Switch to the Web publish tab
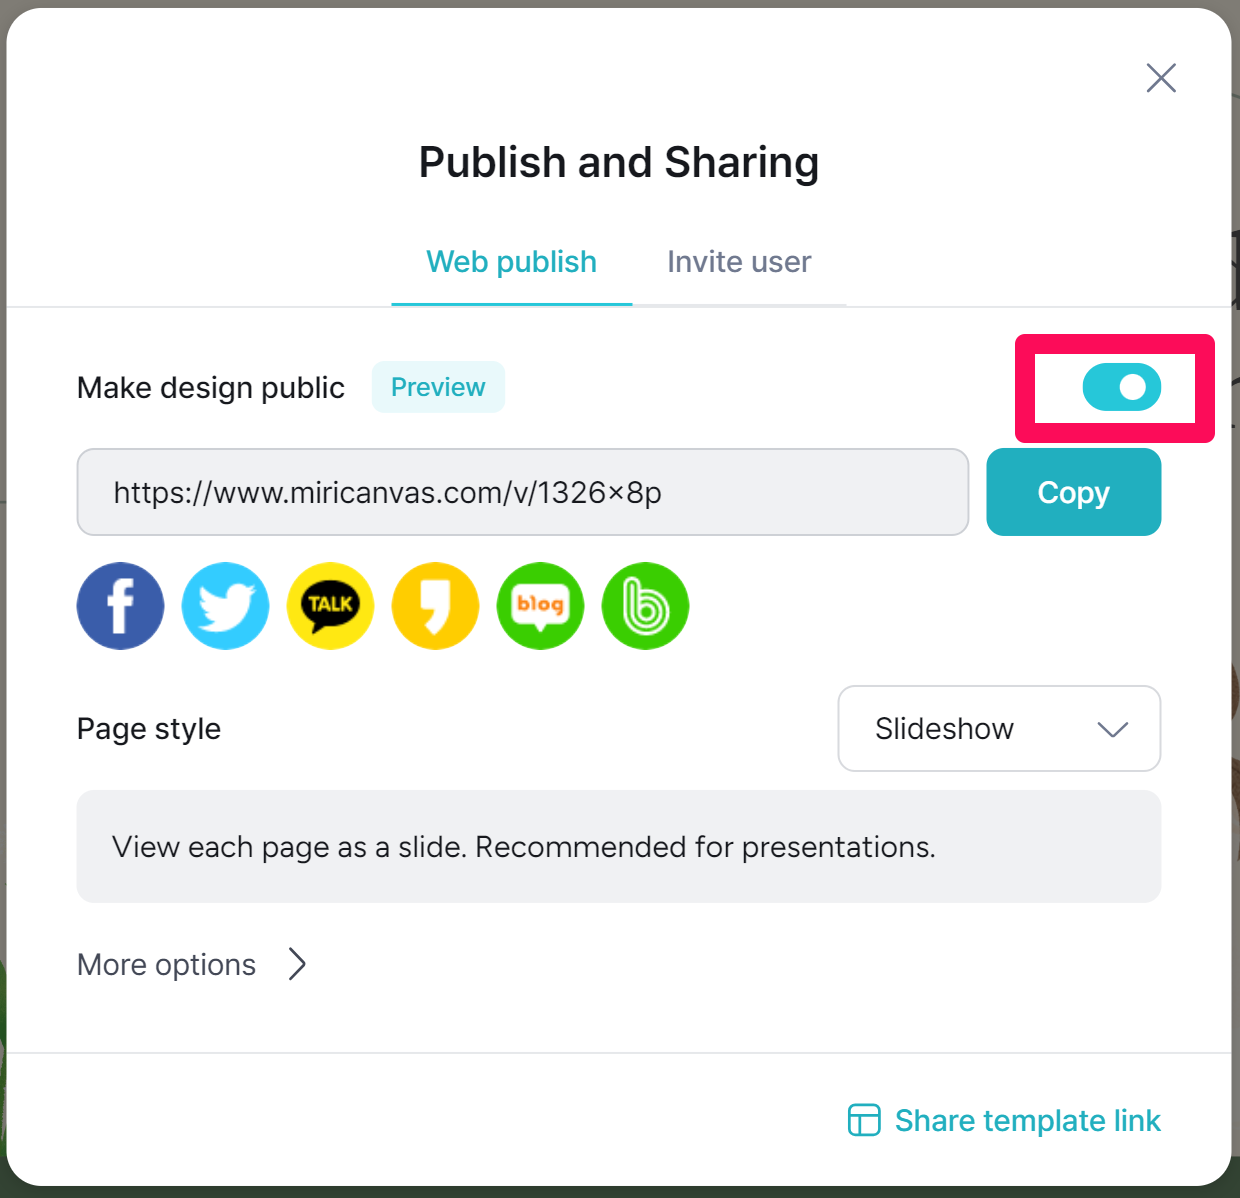Screen dimensions: 1240x1198 tap(512, 262)
